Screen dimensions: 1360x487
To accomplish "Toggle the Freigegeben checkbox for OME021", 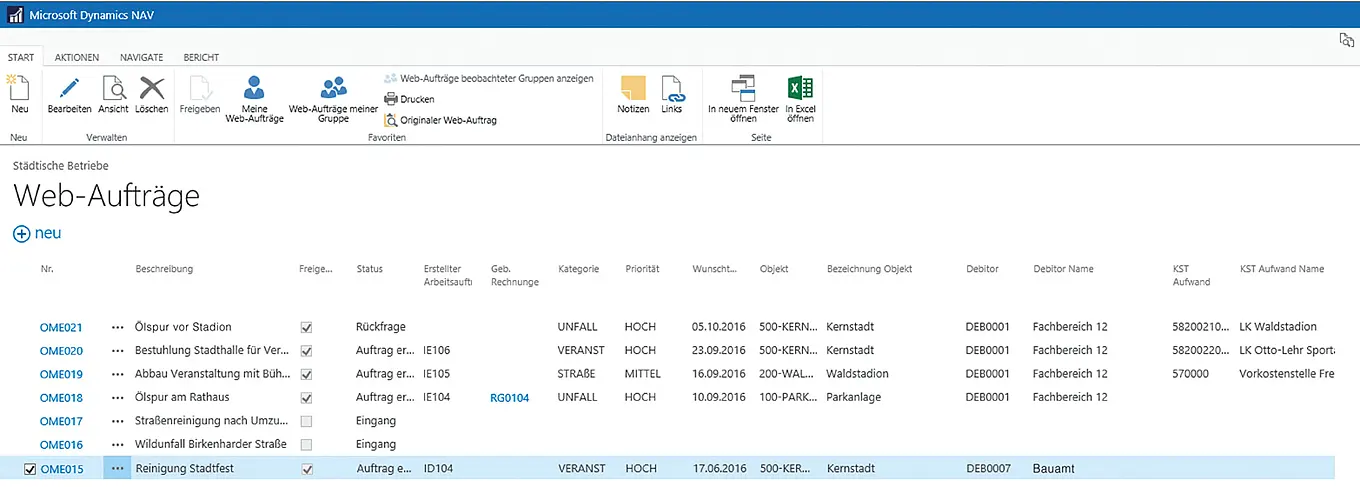I will pyautogui.click(x=307, y=327).
